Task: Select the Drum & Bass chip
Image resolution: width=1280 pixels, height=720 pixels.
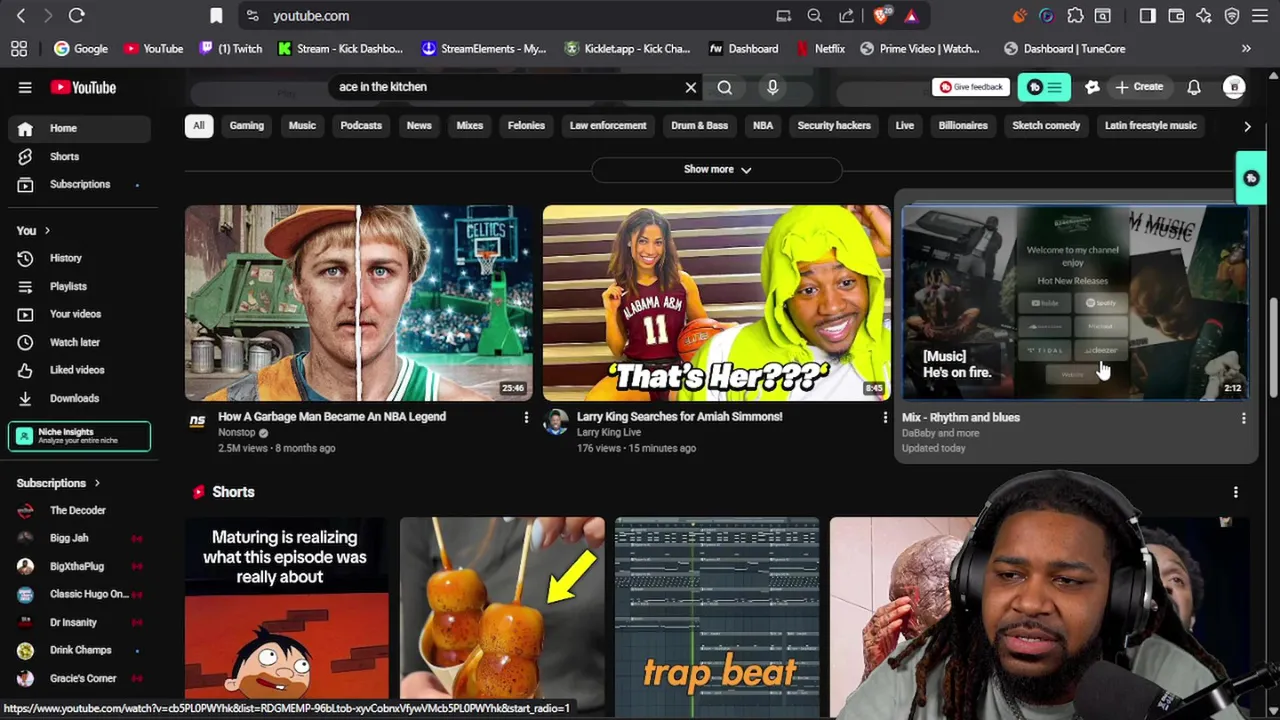Action: click(699, 126)
